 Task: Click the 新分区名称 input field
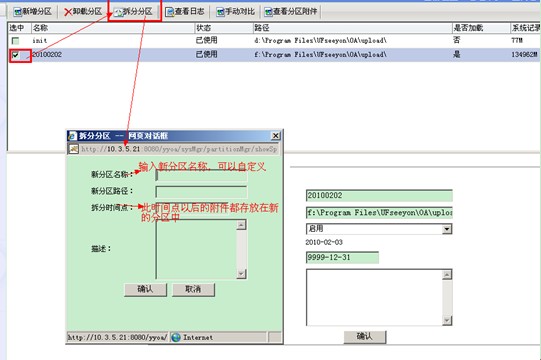click(x=201, y=175)
